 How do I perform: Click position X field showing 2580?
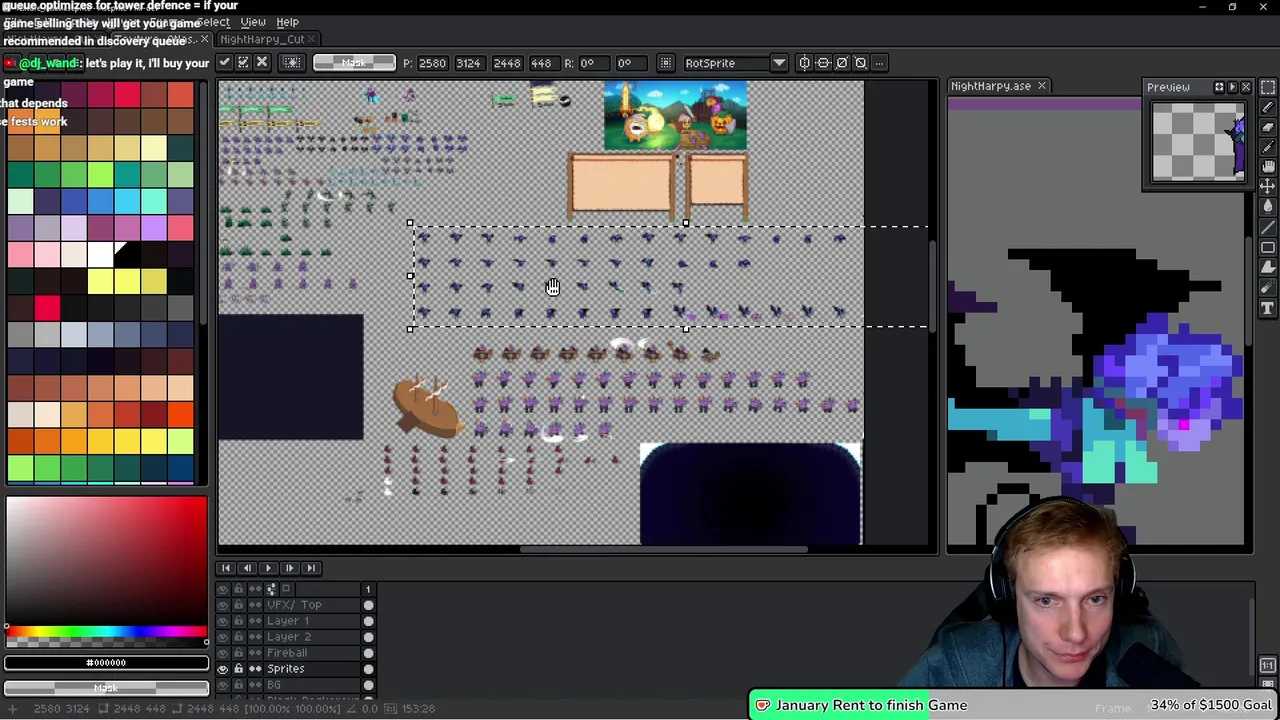(433, 62)
